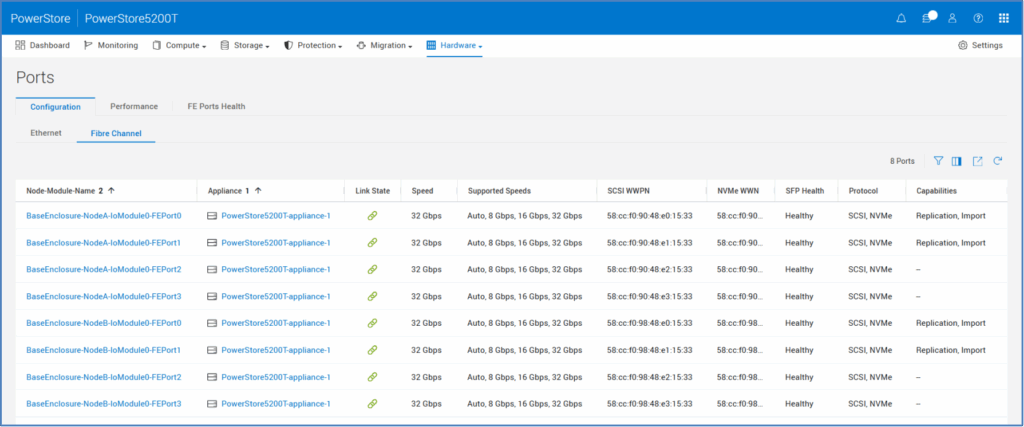Open BaseEnclosure-NodeB-IoModule0-FEPort1 link
The width and height of the screenshot is (1024, 427).
(x=104, y=350)
